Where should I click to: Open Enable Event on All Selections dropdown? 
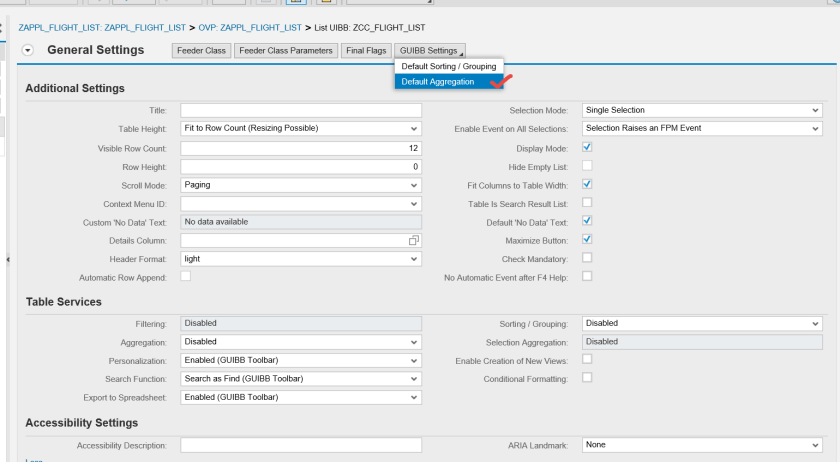(702, 129)
